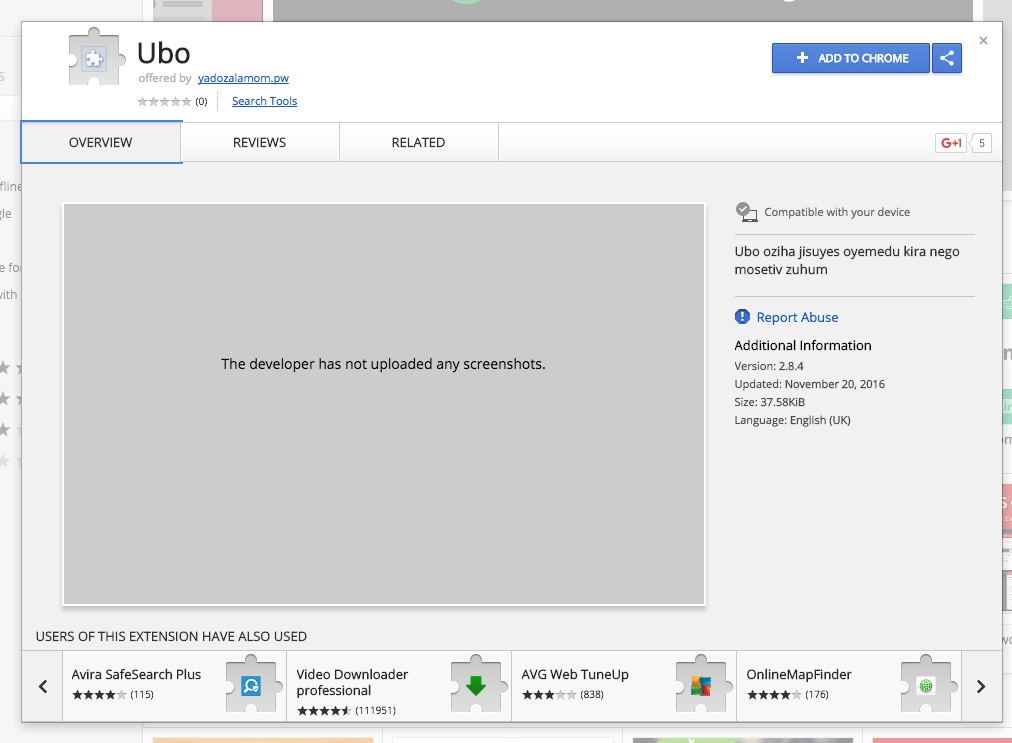The height and width of the screenshot is (743, 1012).
Task: Click the share icon button
Action: (x=947, y=58)
